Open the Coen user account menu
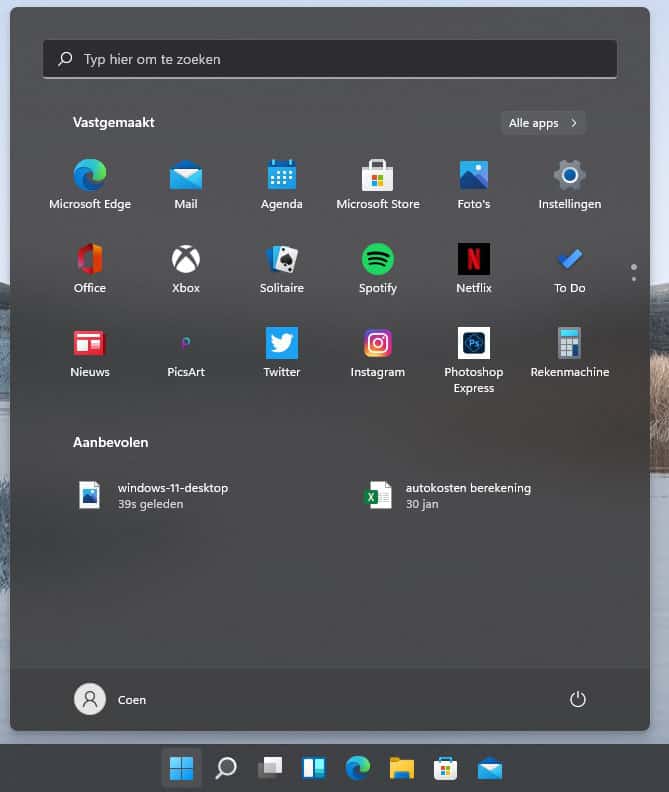This screenshot has height=792, width=669. click(110, 700)
